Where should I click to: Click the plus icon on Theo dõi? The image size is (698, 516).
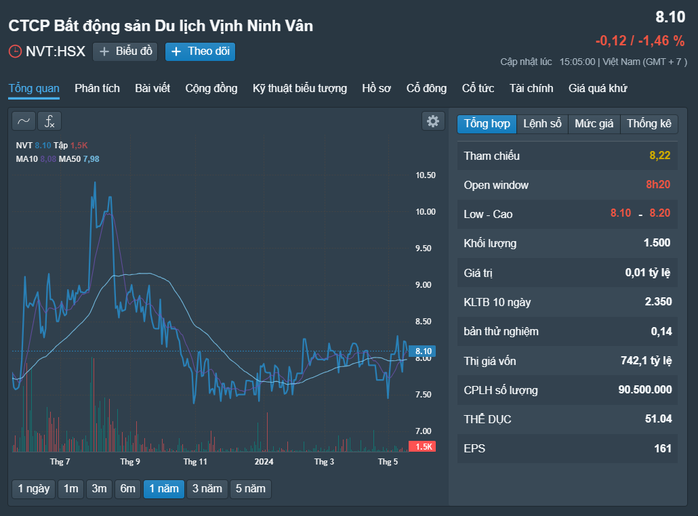coord(176,52)
